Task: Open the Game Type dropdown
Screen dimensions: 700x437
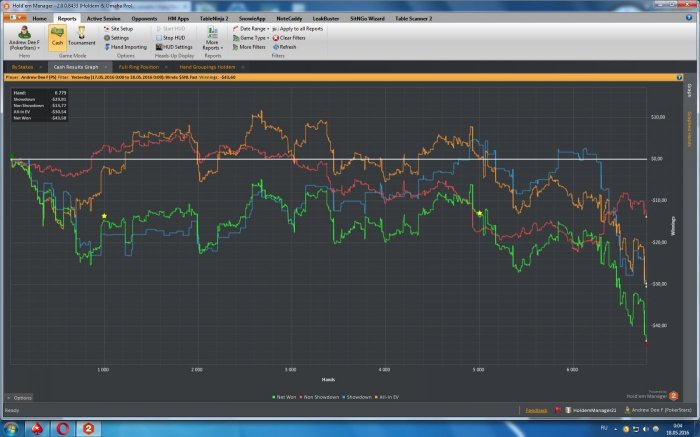Action: 248,38
